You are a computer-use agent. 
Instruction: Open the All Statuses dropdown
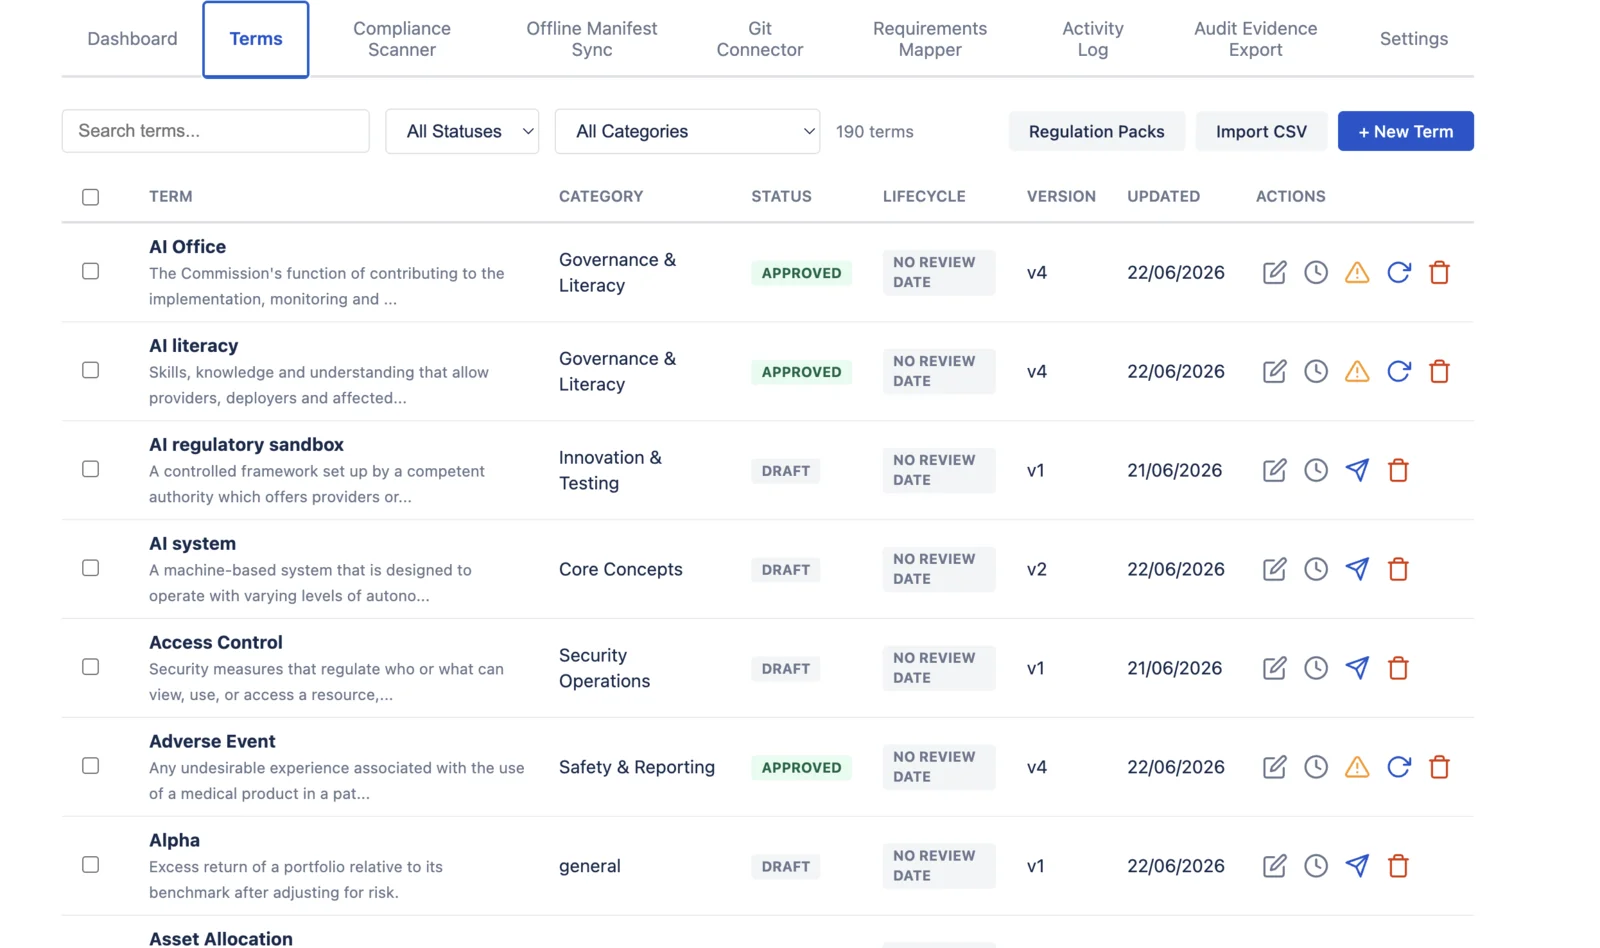(x=462, y=131)
